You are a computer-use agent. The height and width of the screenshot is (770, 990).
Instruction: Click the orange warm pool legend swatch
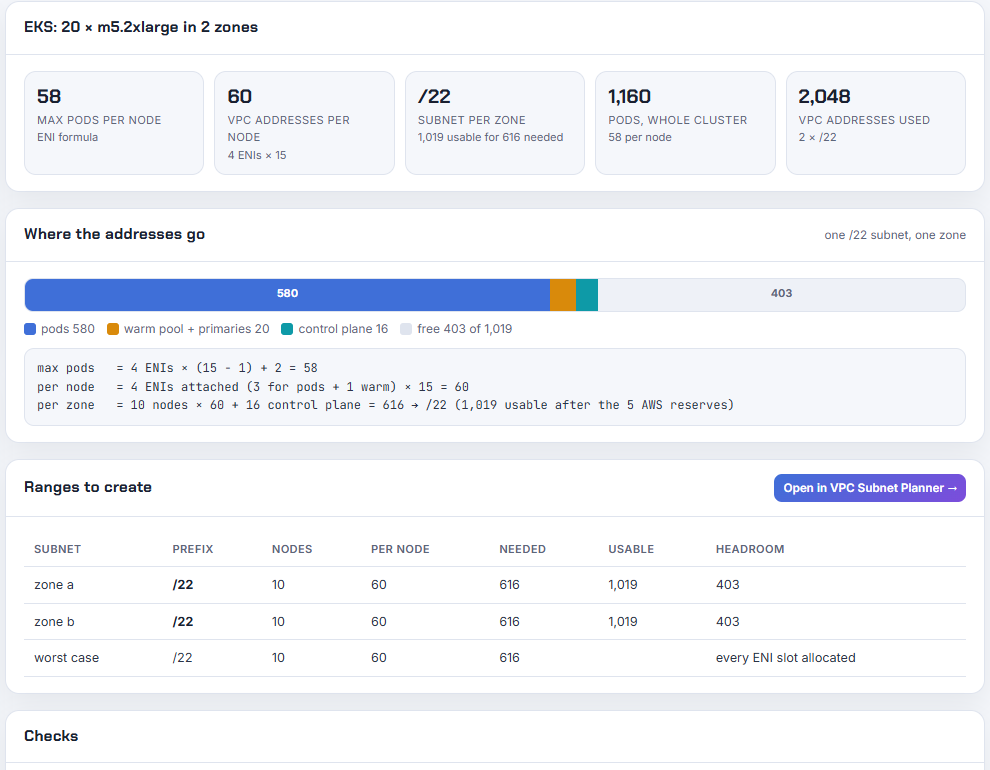coord(113,329)
